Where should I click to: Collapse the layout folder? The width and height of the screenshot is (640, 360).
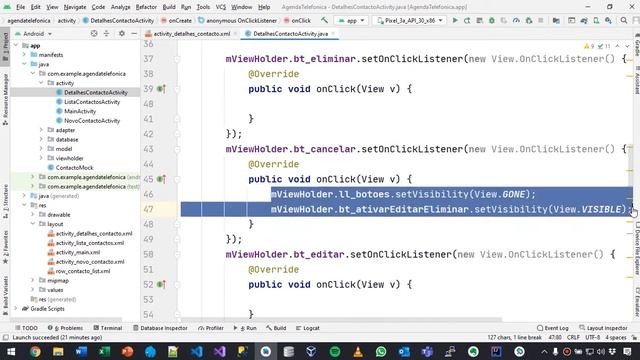(x=33, y=224)
